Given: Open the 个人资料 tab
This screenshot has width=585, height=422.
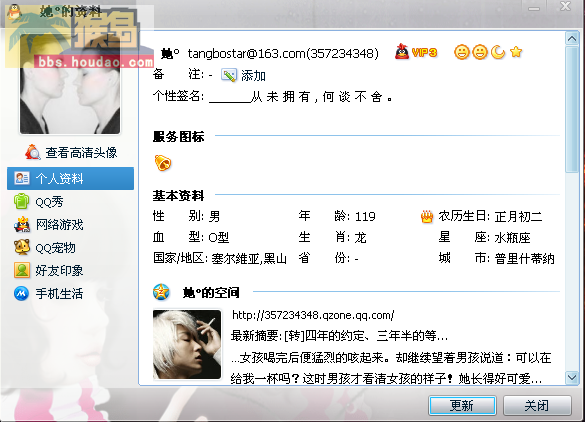Looking at the screenshot, I should [71, 178].
